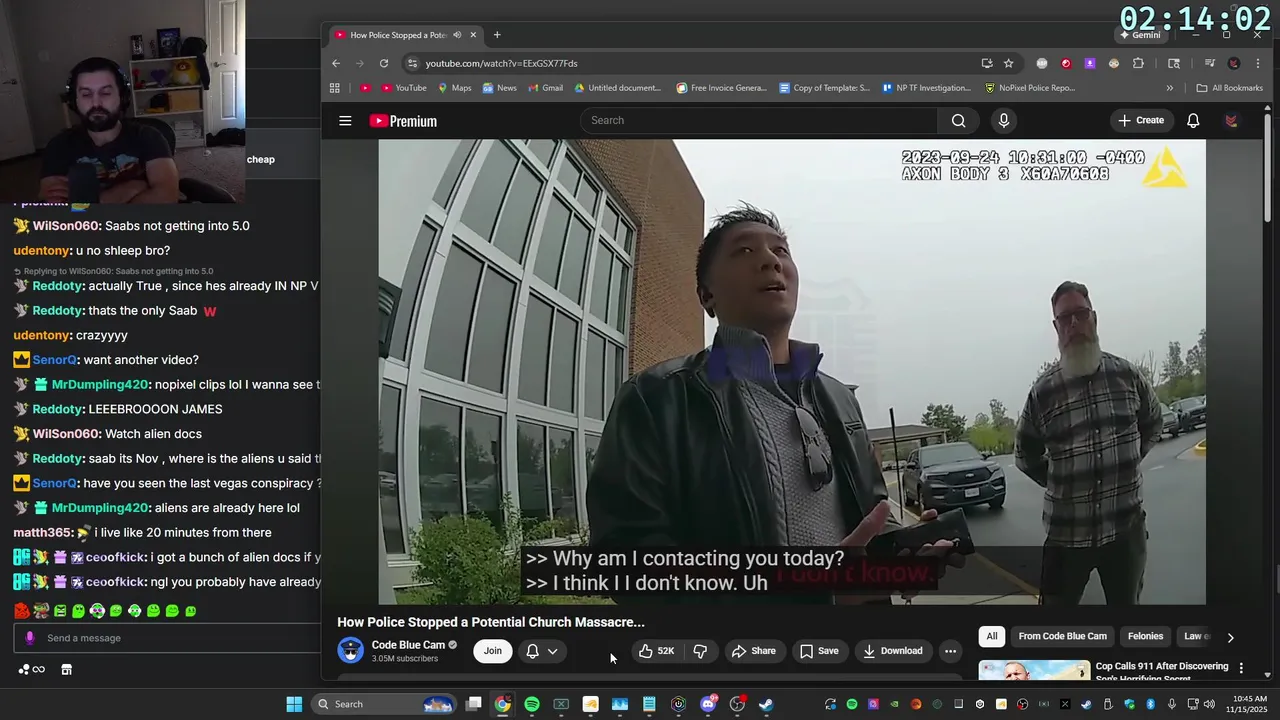This screenshot has width=1280, height=720.
Task: Like the video with thumbs-up 52K
Action: coord(656,651)
